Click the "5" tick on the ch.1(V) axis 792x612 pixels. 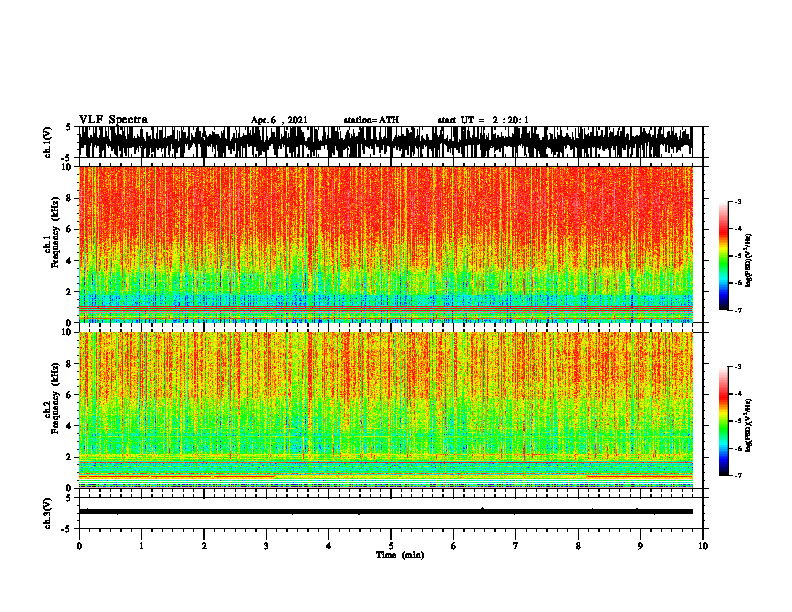70,128
